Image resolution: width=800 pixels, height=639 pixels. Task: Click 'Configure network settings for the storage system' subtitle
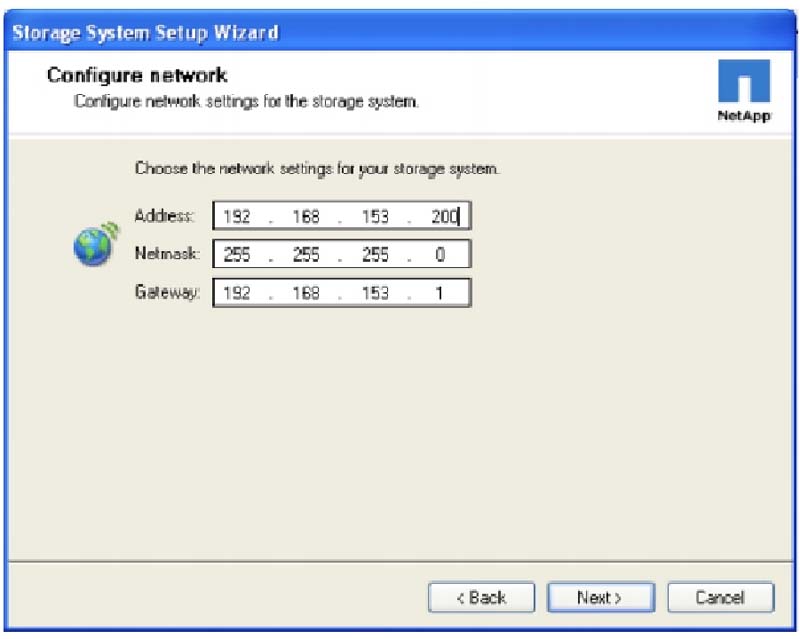(x=246, y=102)
